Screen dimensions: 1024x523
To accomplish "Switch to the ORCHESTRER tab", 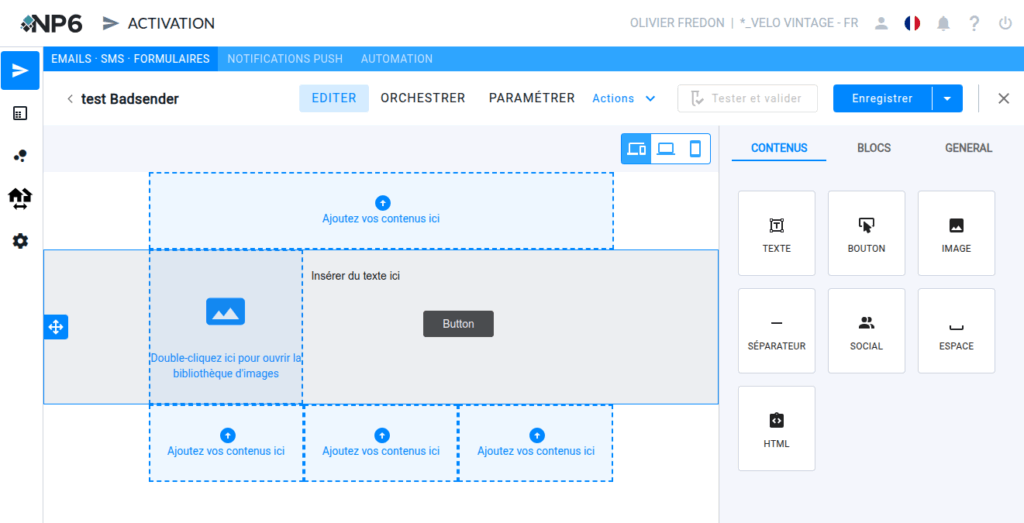I will 423,99.
